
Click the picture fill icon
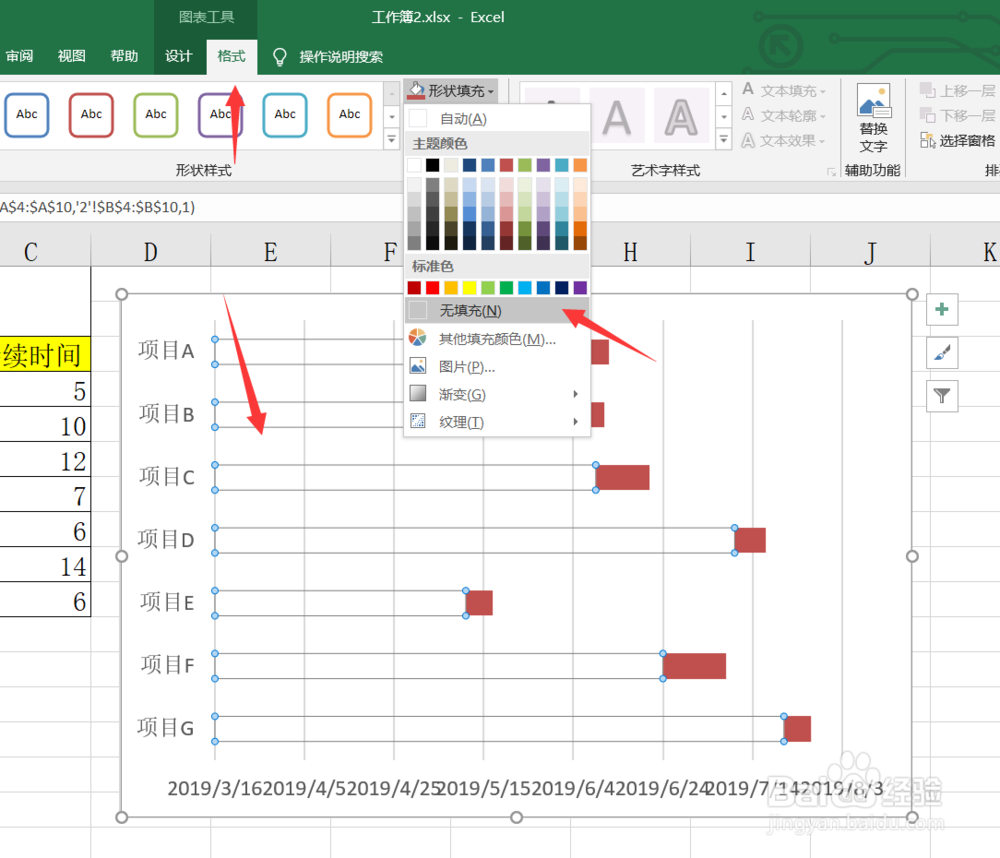(x=418, y=366)
